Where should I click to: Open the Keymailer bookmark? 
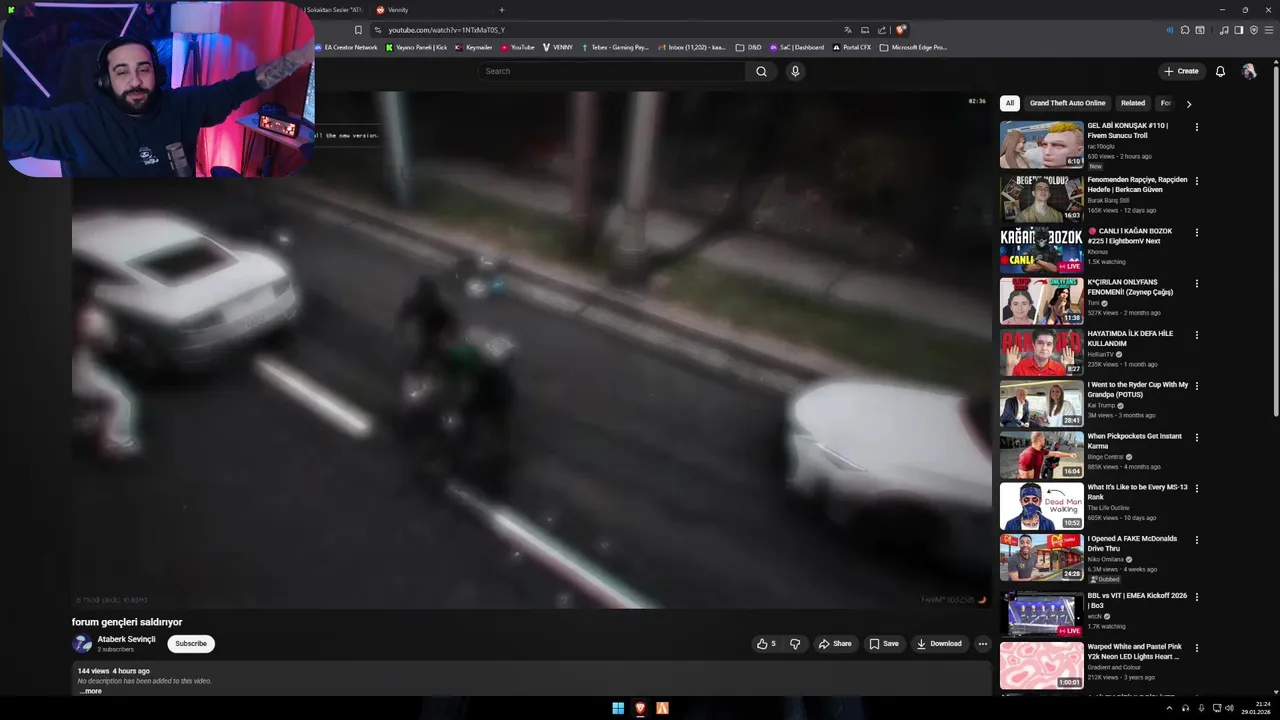click(474, 47)
